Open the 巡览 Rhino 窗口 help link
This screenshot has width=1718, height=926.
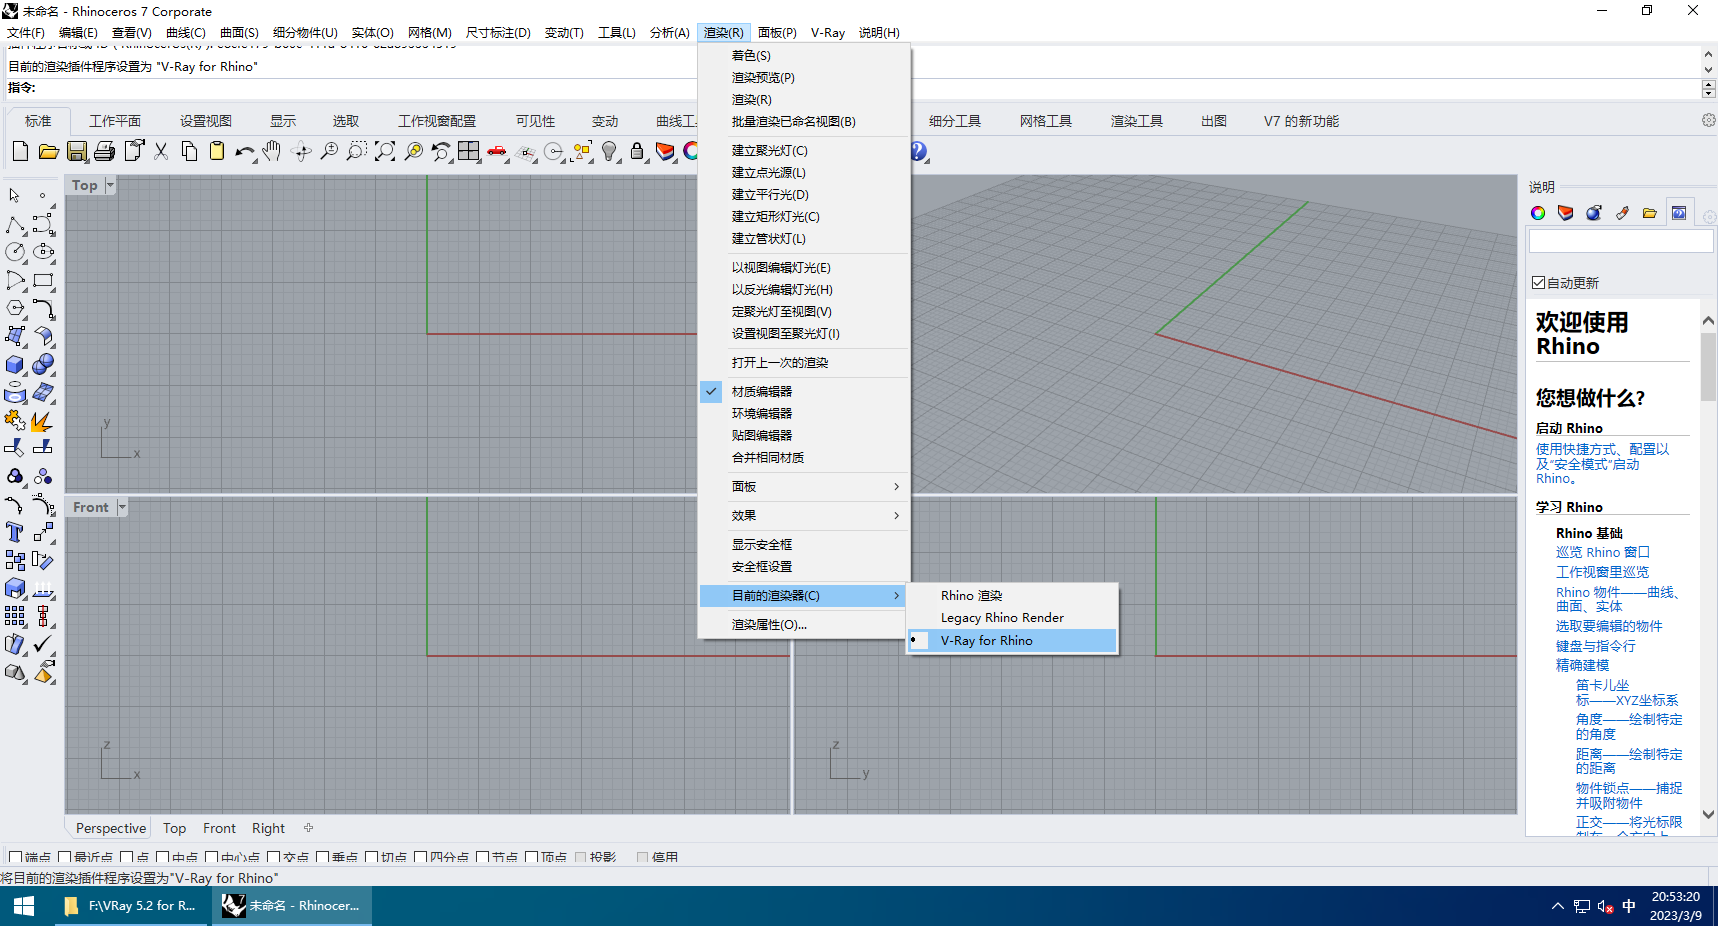click(x=1604, y=551)
